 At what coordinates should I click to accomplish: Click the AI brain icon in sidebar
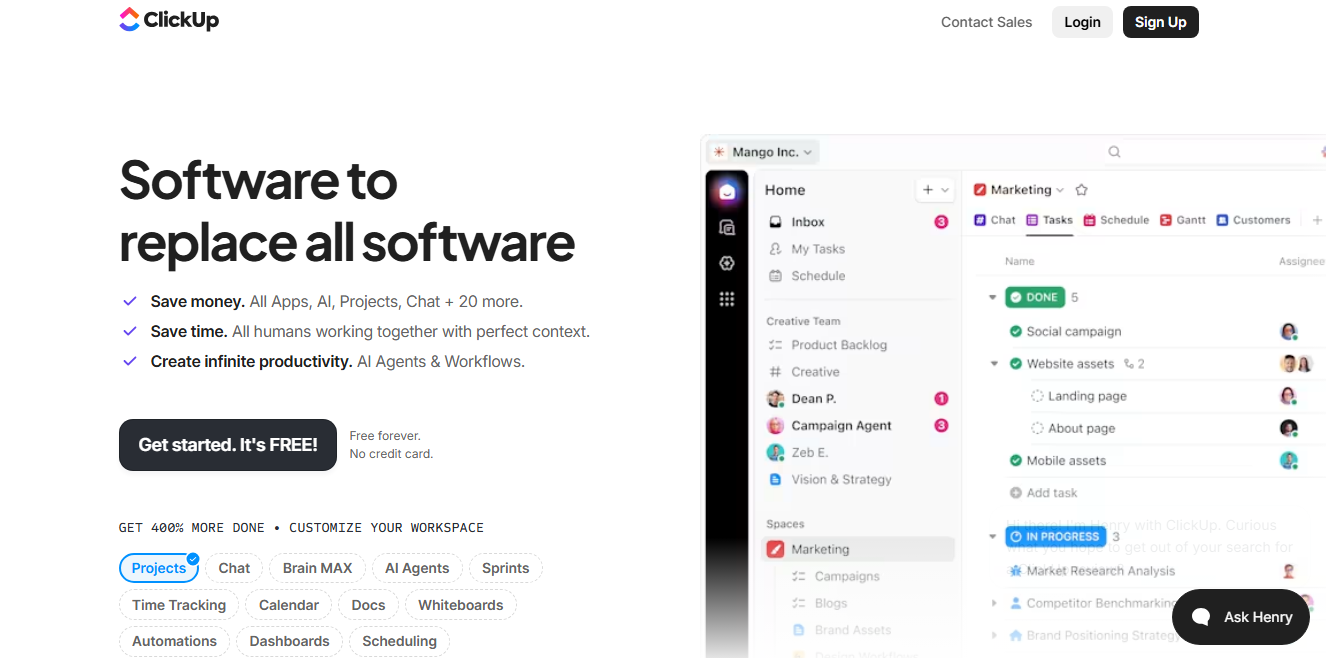pyautogui.click(x=727, y=263)
